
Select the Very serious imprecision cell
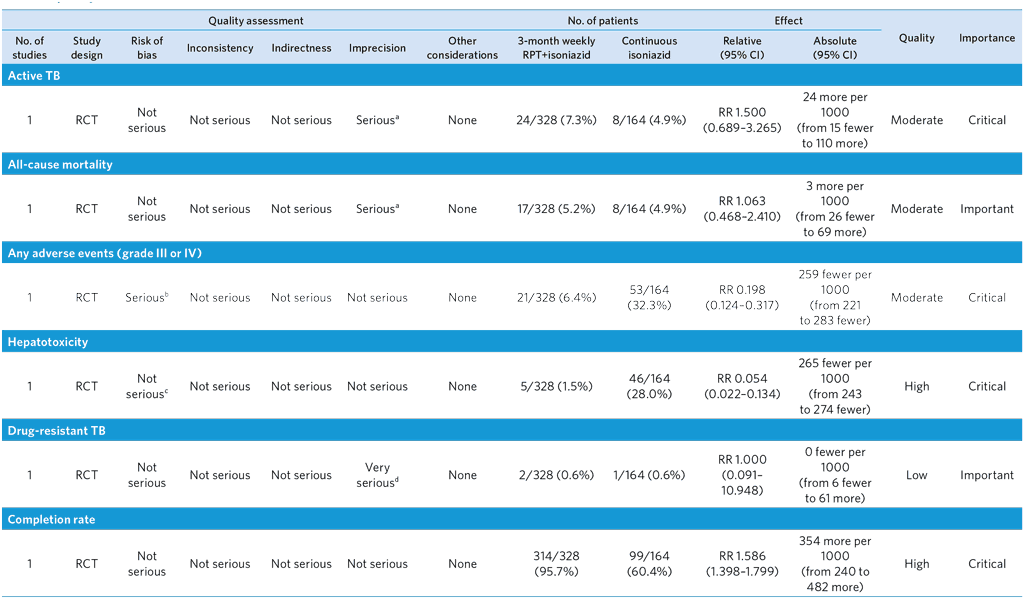coord(377,474)
